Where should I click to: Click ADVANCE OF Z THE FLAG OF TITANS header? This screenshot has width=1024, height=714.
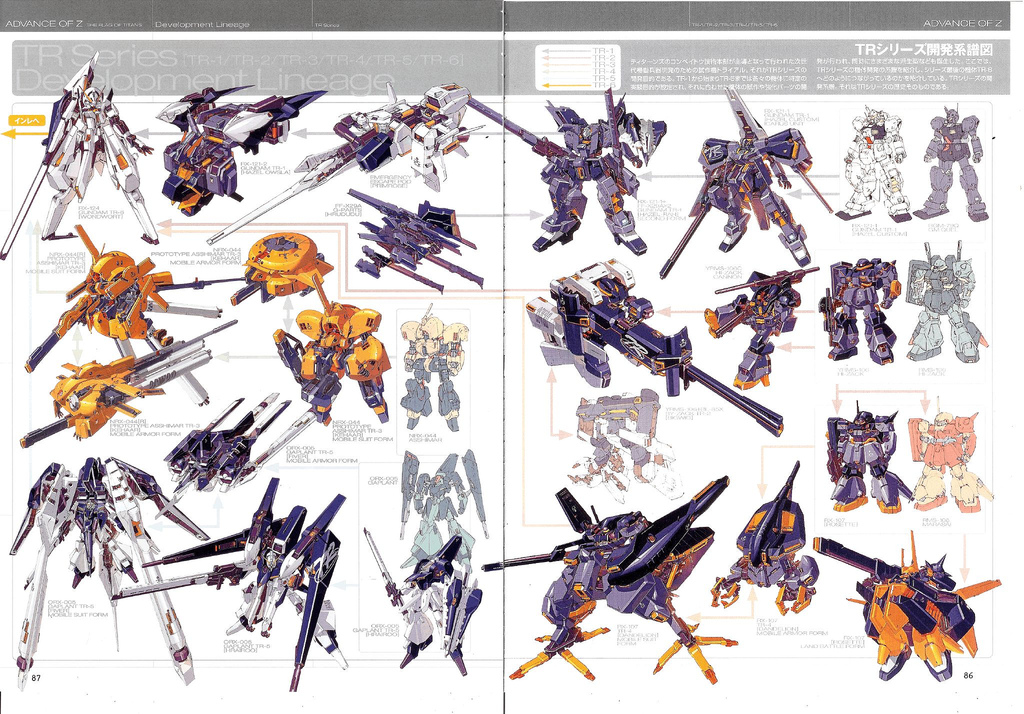click(x=73, y=24)
